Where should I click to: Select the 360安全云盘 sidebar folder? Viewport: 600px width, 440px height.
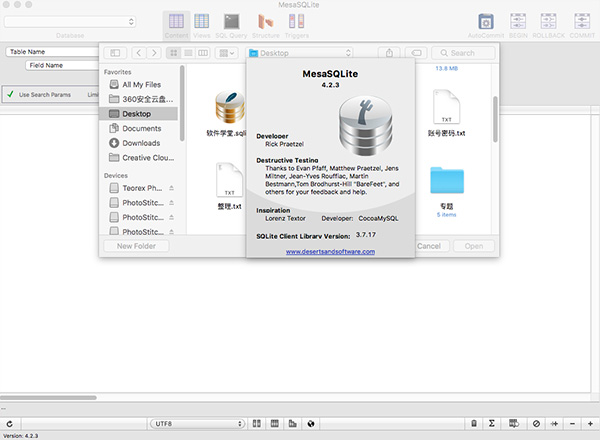coord(140,99)
